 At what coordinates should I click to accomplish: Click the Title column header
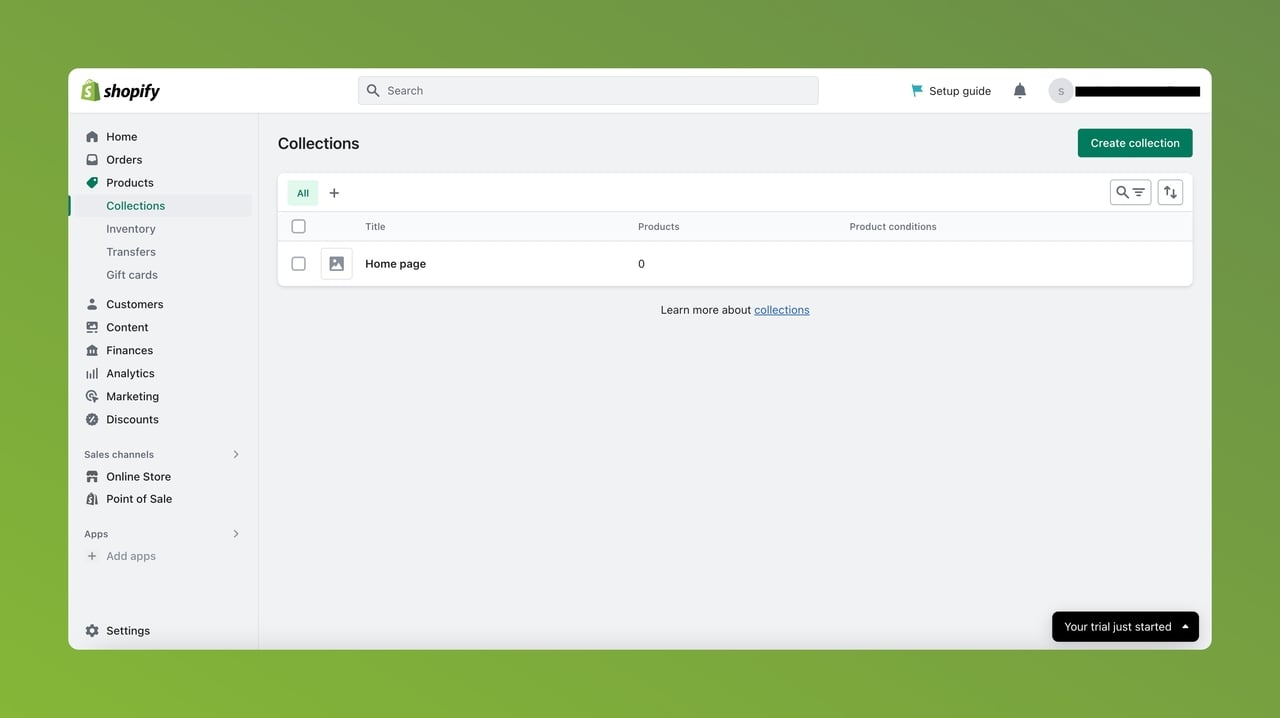375,227
